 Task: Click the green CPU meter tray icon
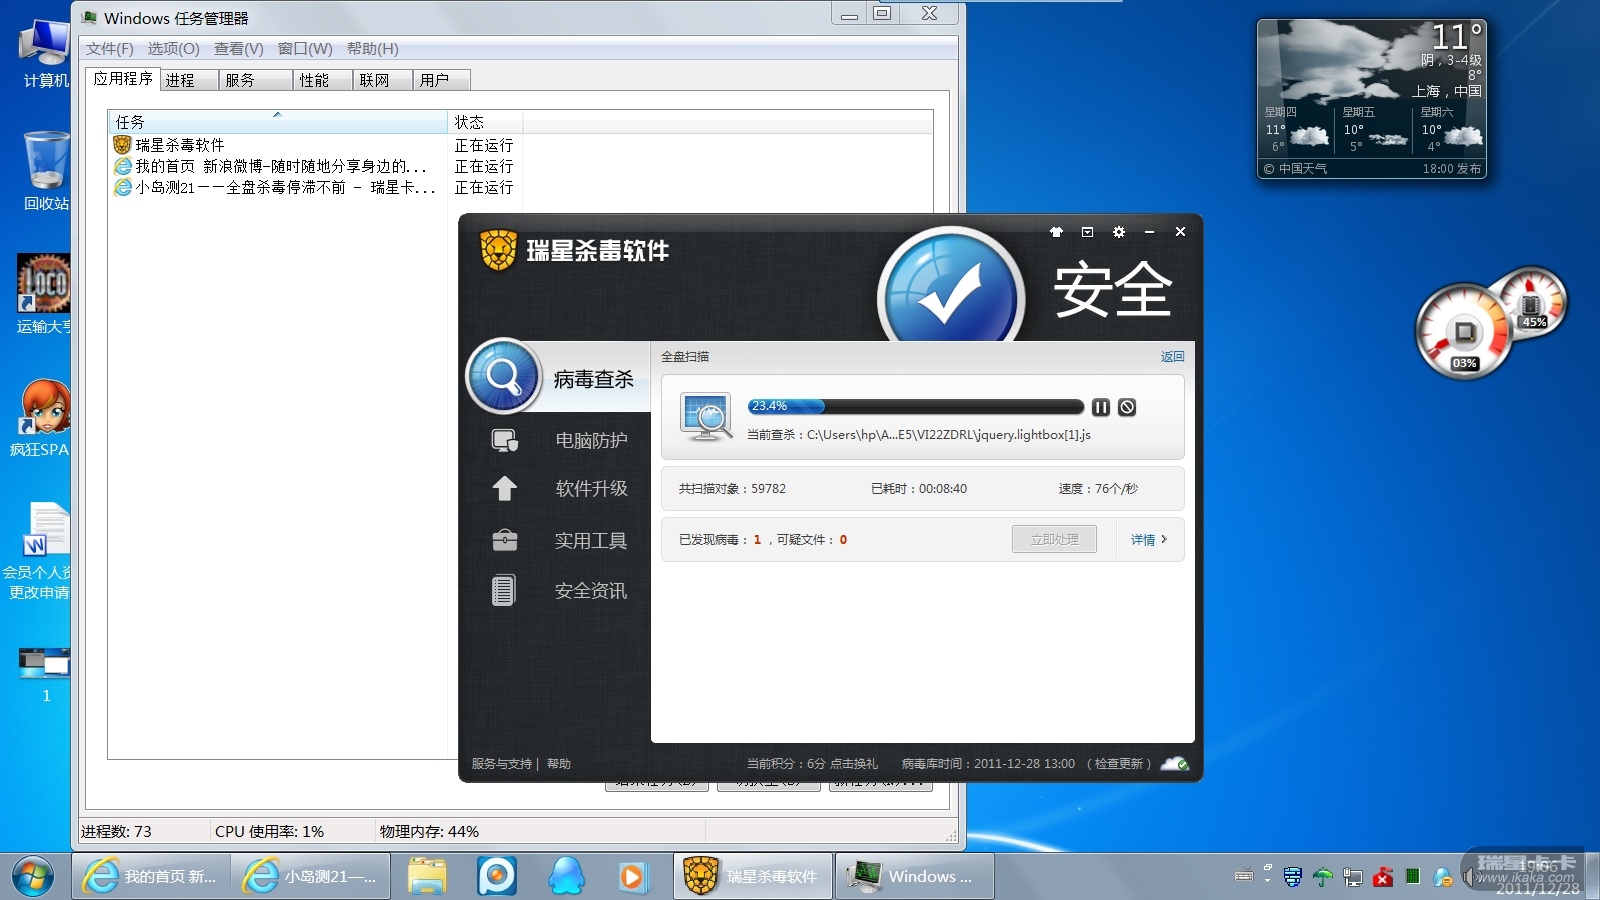pyautogui.click(x=1413, y=877)
